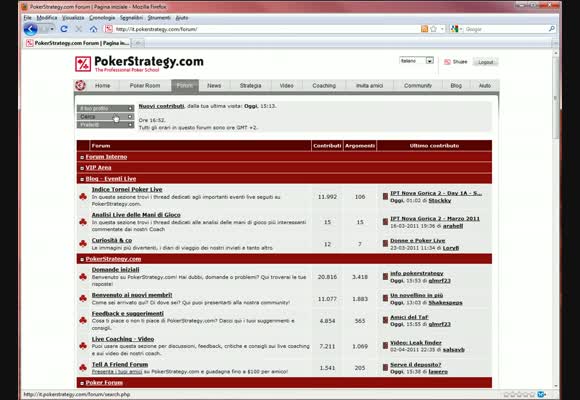Click last-post icon beside Un novellino in più

tap(385, 298)
